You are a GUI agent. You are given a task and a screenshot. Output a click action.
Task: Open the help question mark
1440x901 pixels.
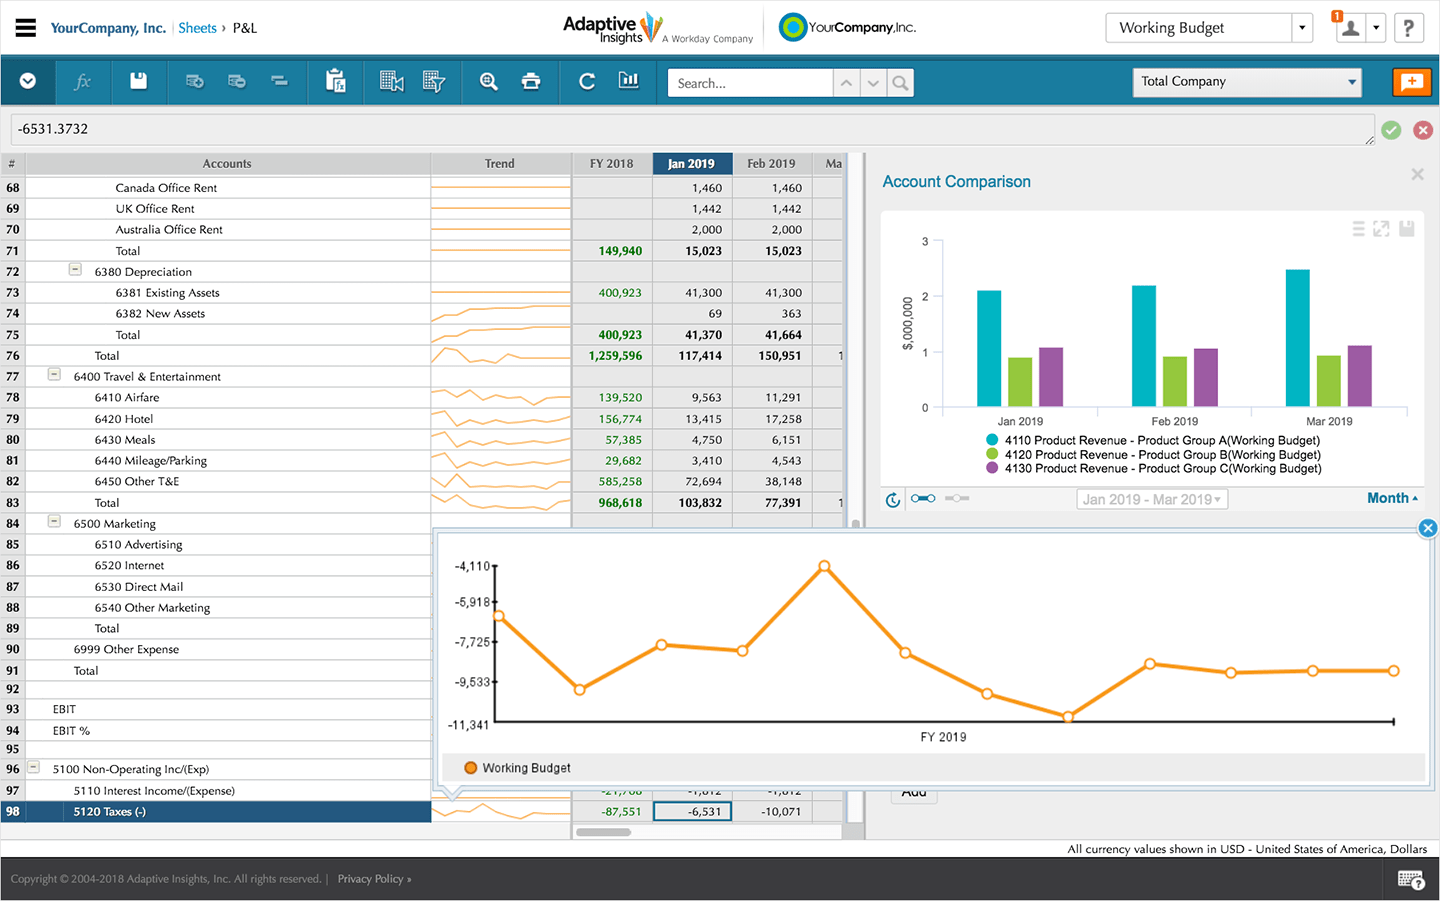pyautogui.click(x=1409, y=28)
